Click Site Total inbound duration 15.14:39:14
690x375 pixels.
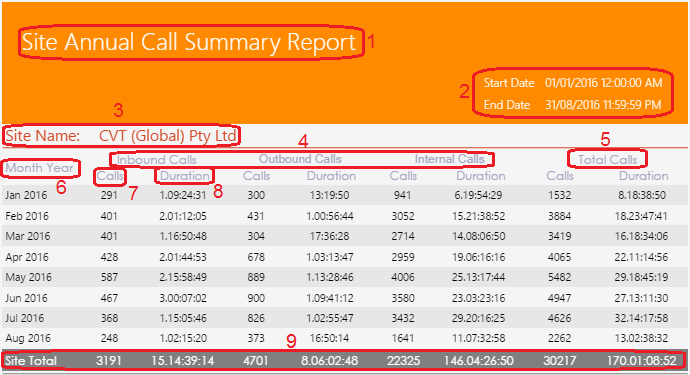tap(183, 361)
